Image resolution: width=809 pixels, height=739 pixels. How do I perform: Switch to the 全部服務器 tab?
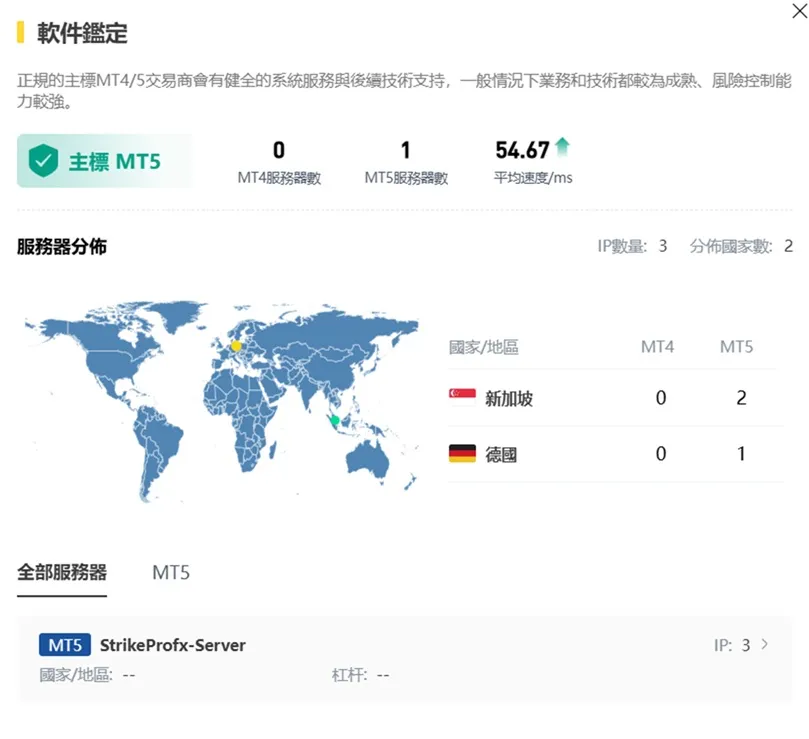point(62,572)
